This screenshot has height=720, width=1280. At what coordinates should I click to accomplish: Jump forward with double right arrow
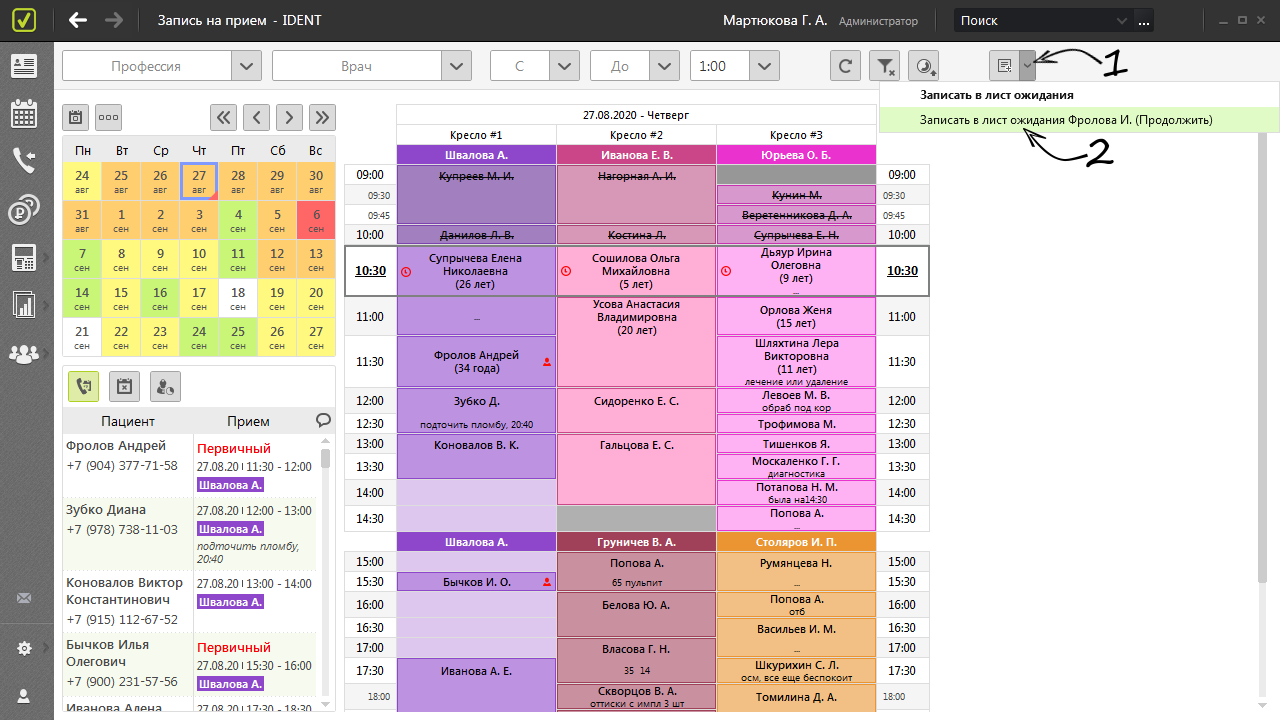322,117
